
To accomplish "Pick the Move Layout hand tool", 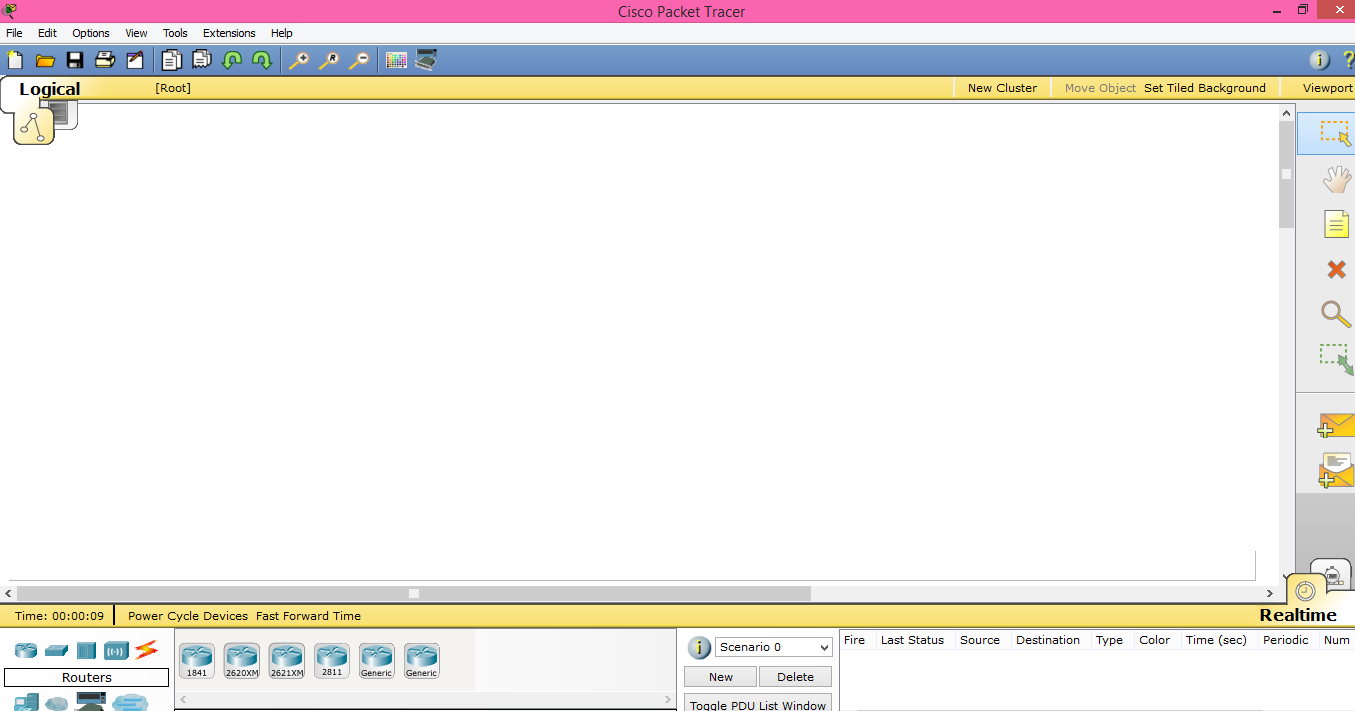I will tap(1336, 180).
